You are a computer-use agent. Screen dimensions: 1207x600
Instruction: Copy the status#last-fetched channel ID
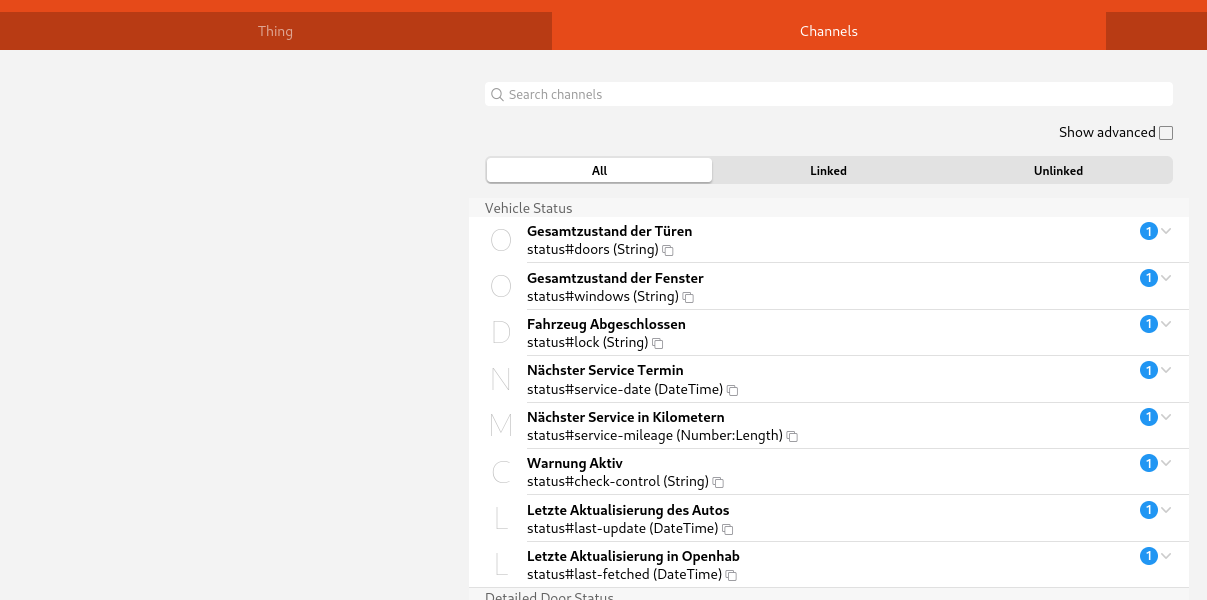pos(732,575)
